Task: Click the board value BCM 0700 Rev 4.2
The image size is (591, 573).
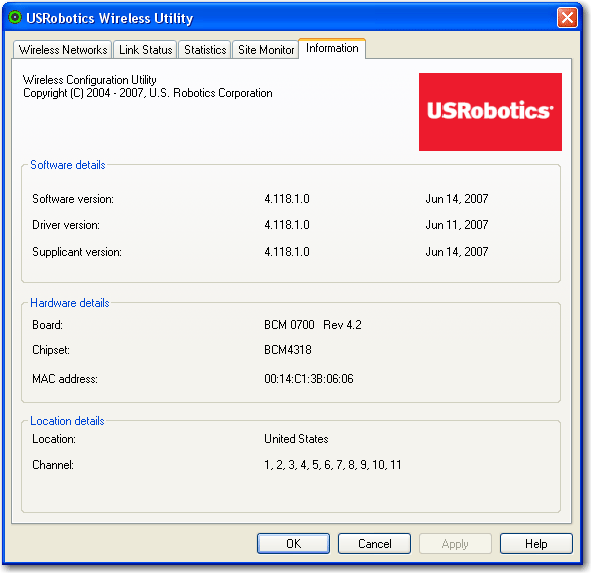Action: pyautogui.click(x=313, y=325)
